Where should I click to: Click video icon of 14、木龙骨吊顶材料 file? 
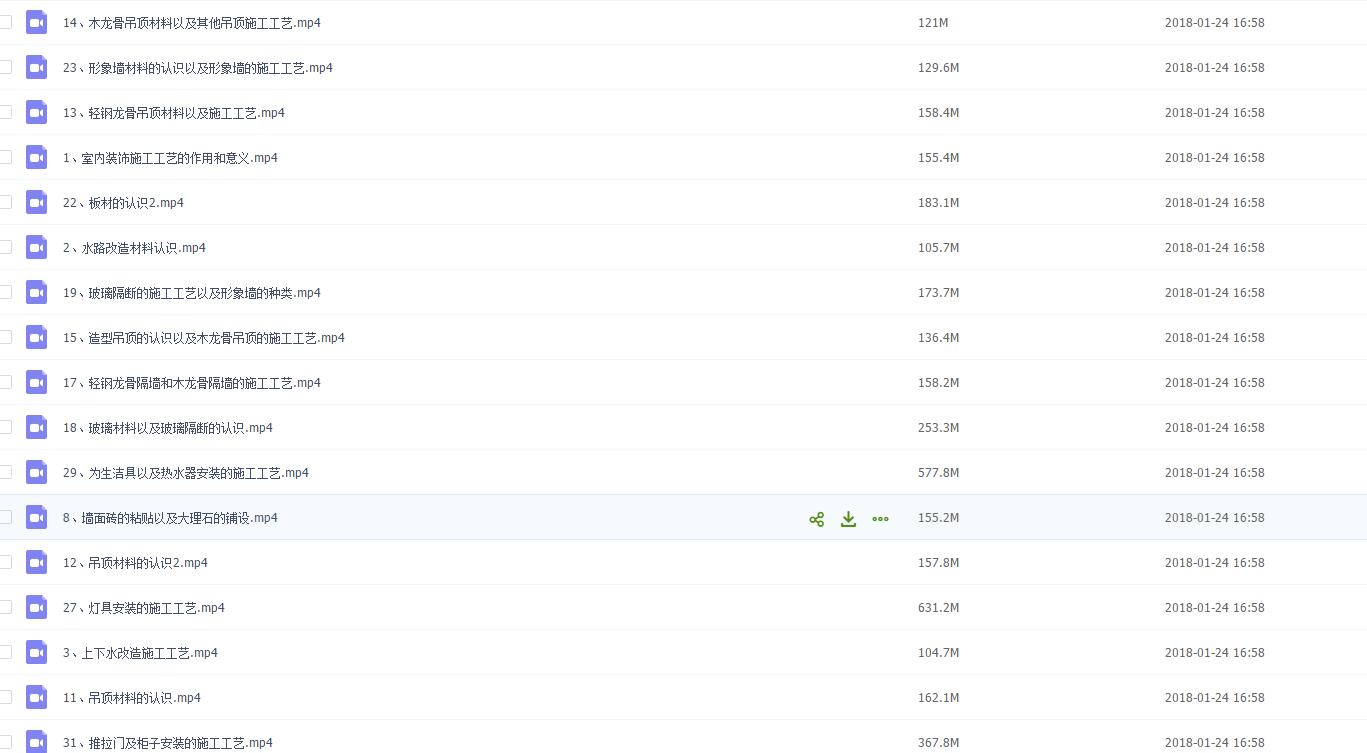point(37,22)
